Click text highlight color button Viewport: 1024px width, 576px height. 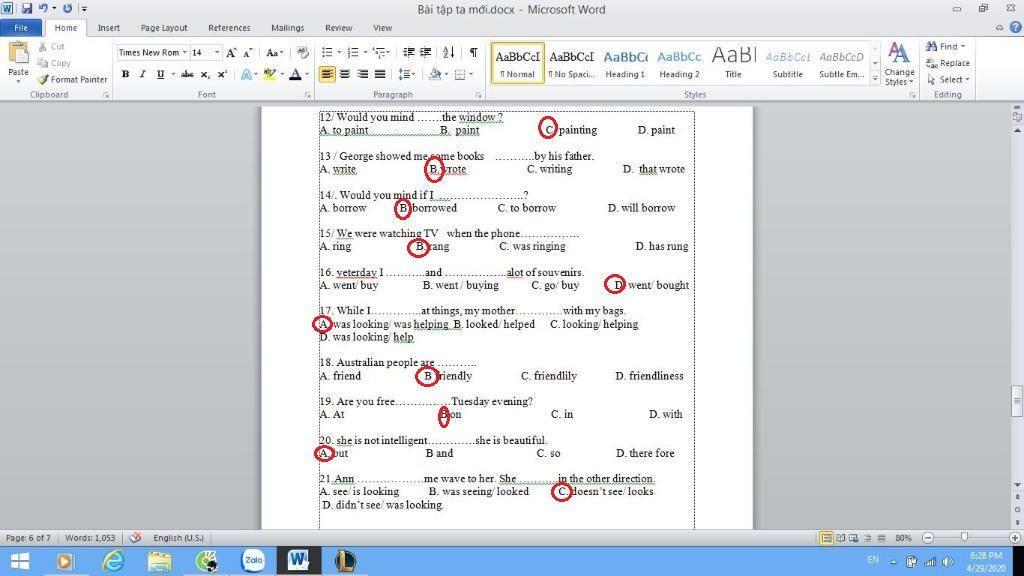pos(270,74)
